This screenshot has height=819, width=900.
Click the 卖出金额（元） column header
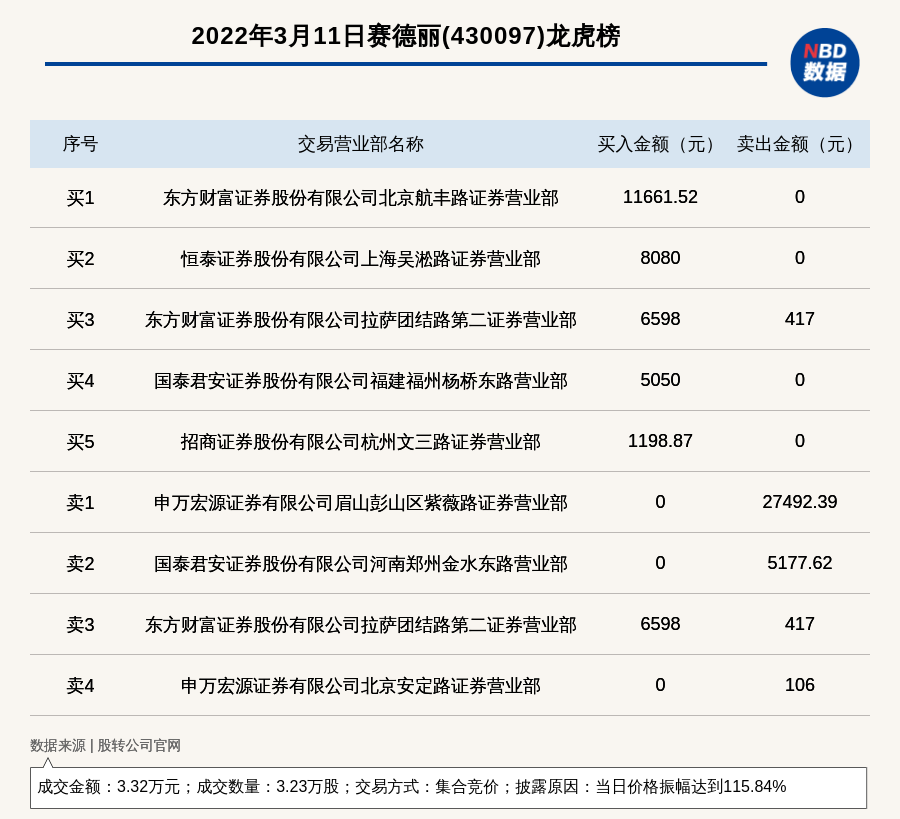click(x=799, y=144)
